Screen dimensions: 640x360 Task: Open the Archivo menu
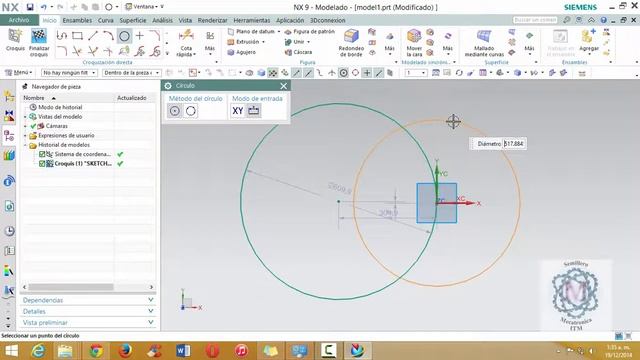point(19,20)
